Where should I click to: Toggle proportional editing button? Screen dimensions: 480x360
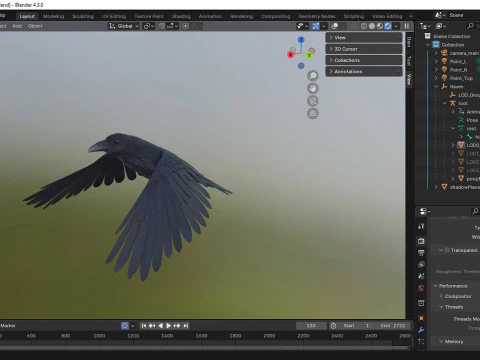pyautogui.click(x=185, y=26)
